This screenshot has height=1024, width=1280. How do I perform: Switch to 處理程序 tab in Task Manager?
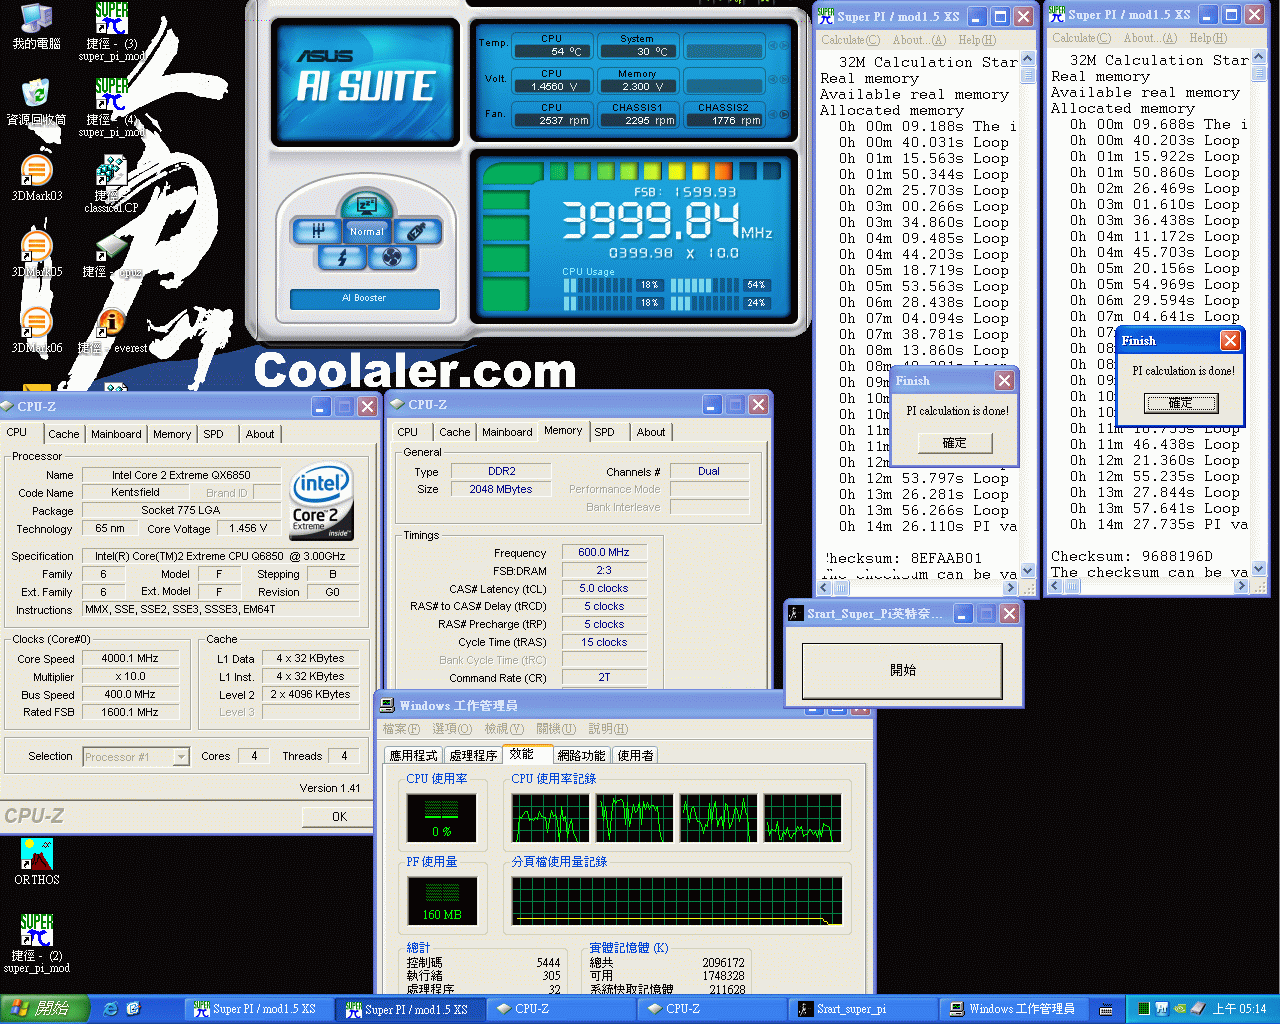point(473,755)
